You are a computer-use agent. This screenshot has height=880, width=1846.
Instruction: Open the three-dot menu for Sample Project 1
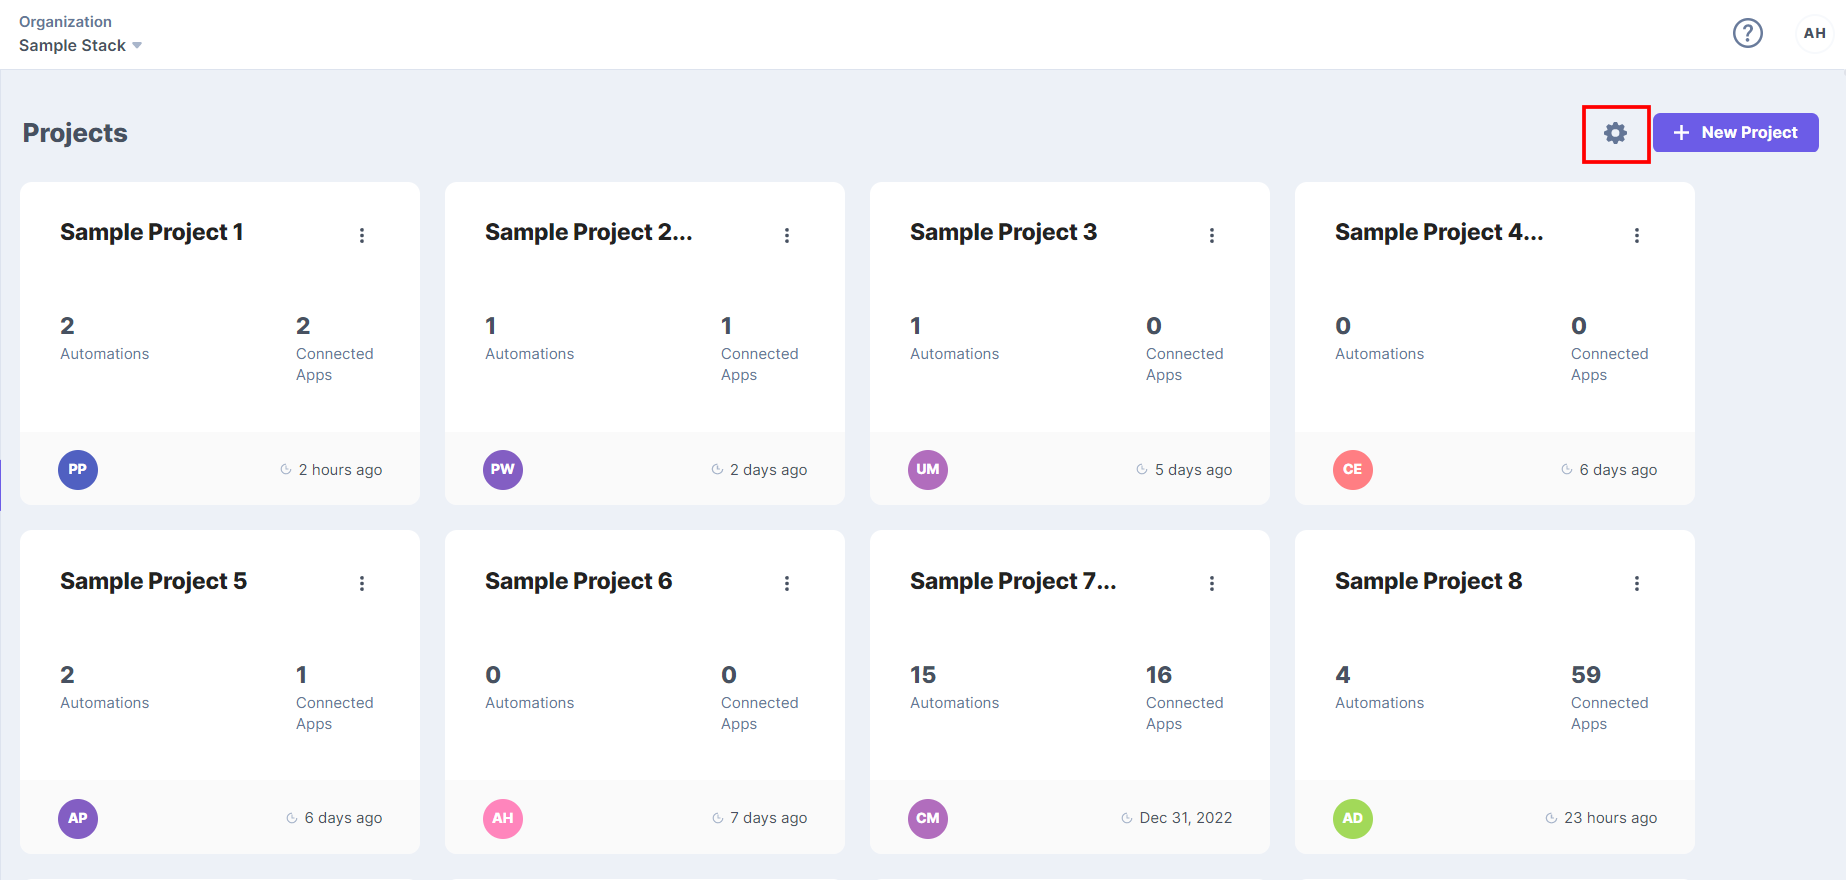click(362, 235)
